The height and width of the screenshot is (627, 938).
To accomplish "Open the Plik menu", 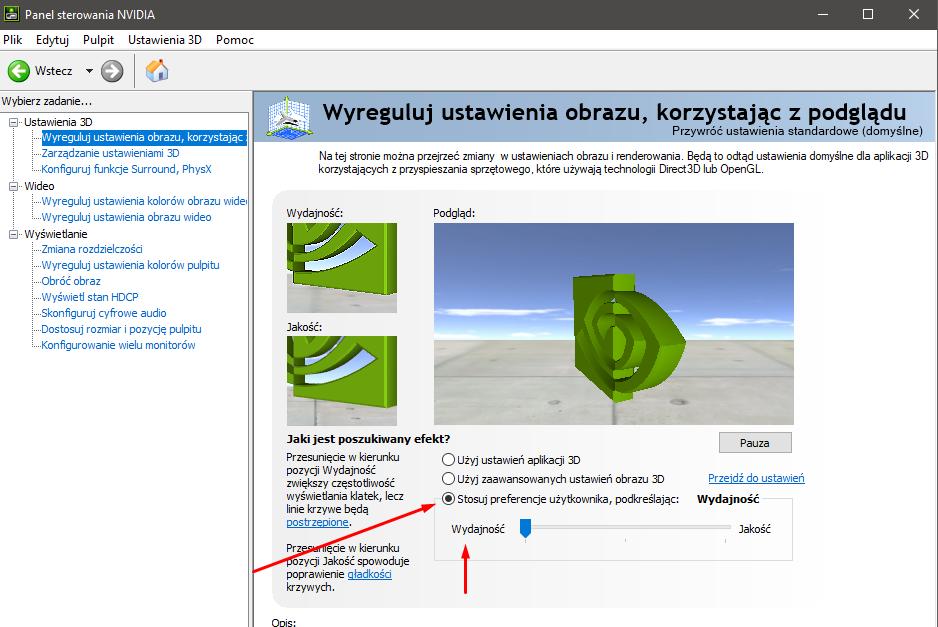I will pyautogui.click(x=13, y=39).
